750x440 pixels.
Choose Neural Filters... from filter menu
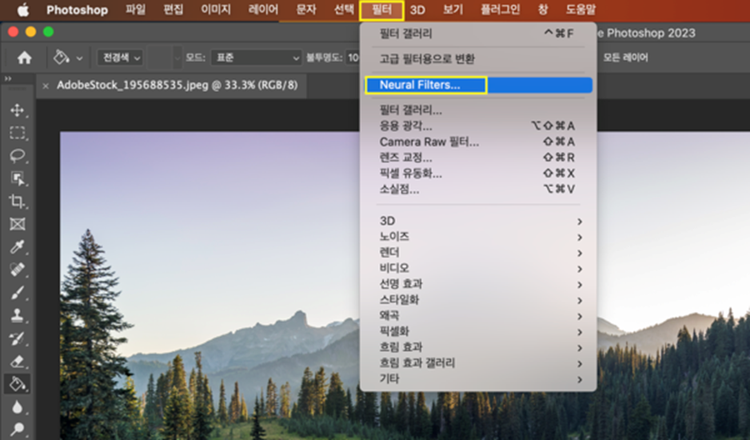(478, 85)
